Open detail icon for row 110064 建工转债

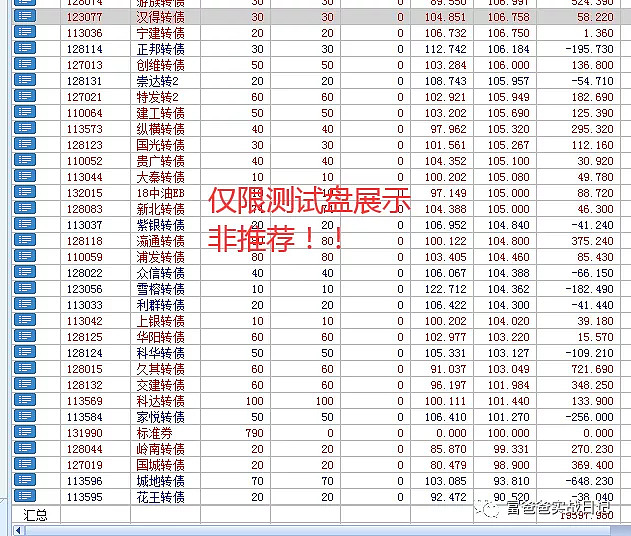(x=25, y=112)
